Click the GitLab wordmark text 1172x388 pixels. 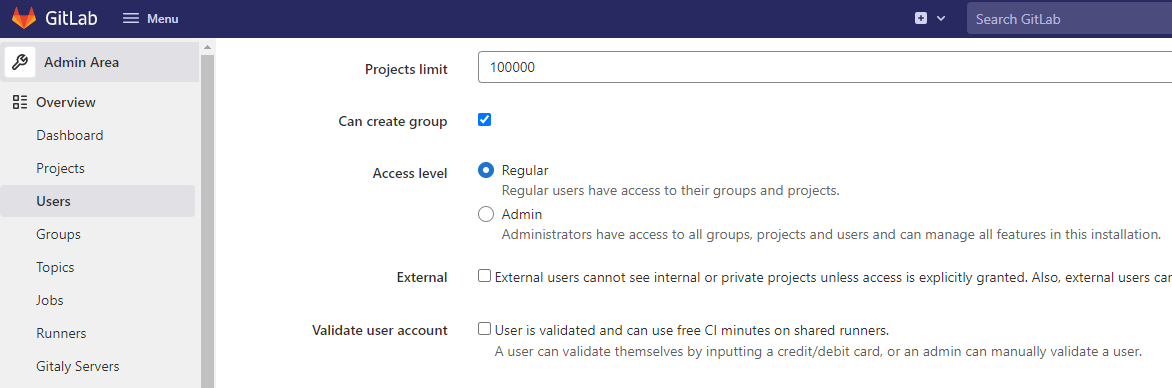click(x=71, y=19)
